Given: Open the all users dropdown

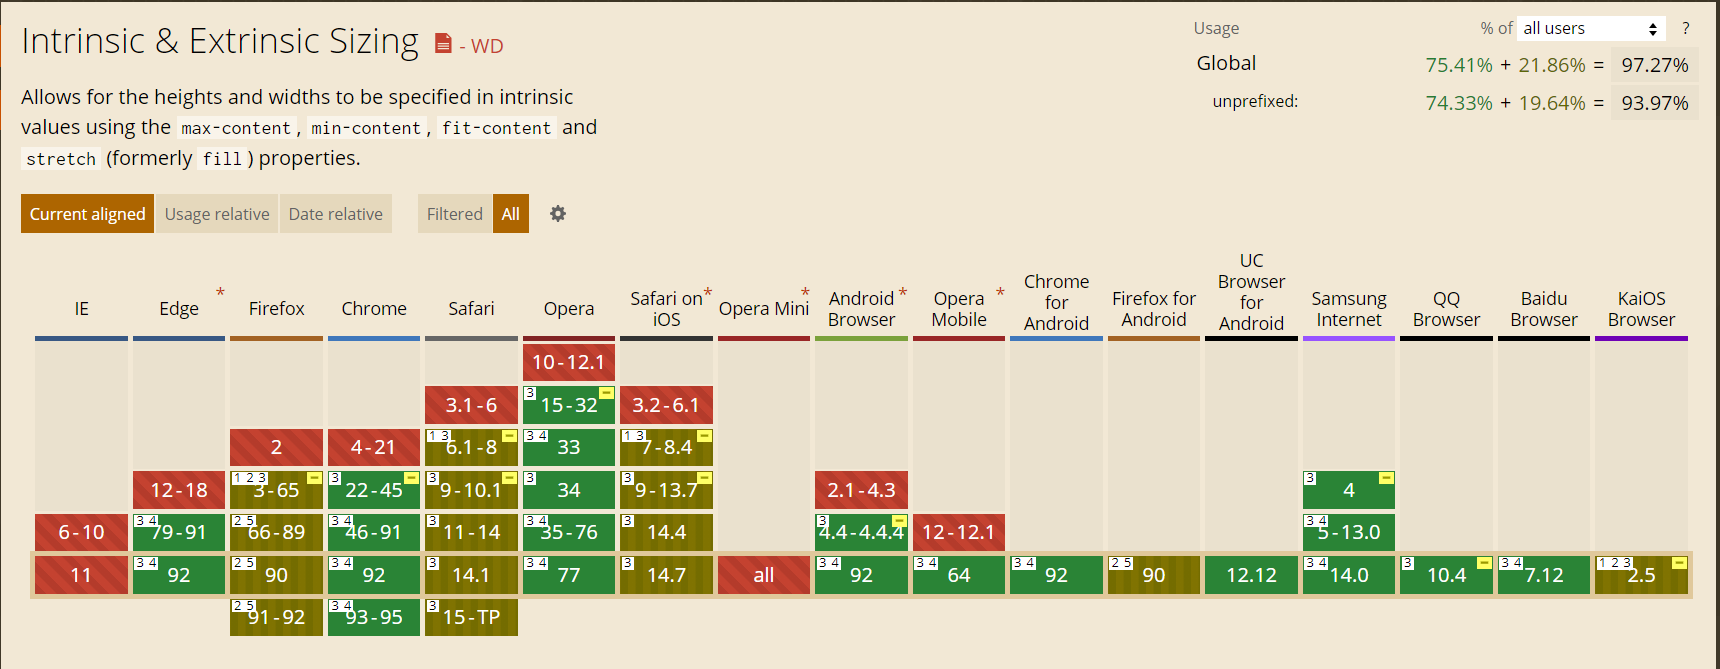Looking at the screenshot, I should (x=1590, y=29).
